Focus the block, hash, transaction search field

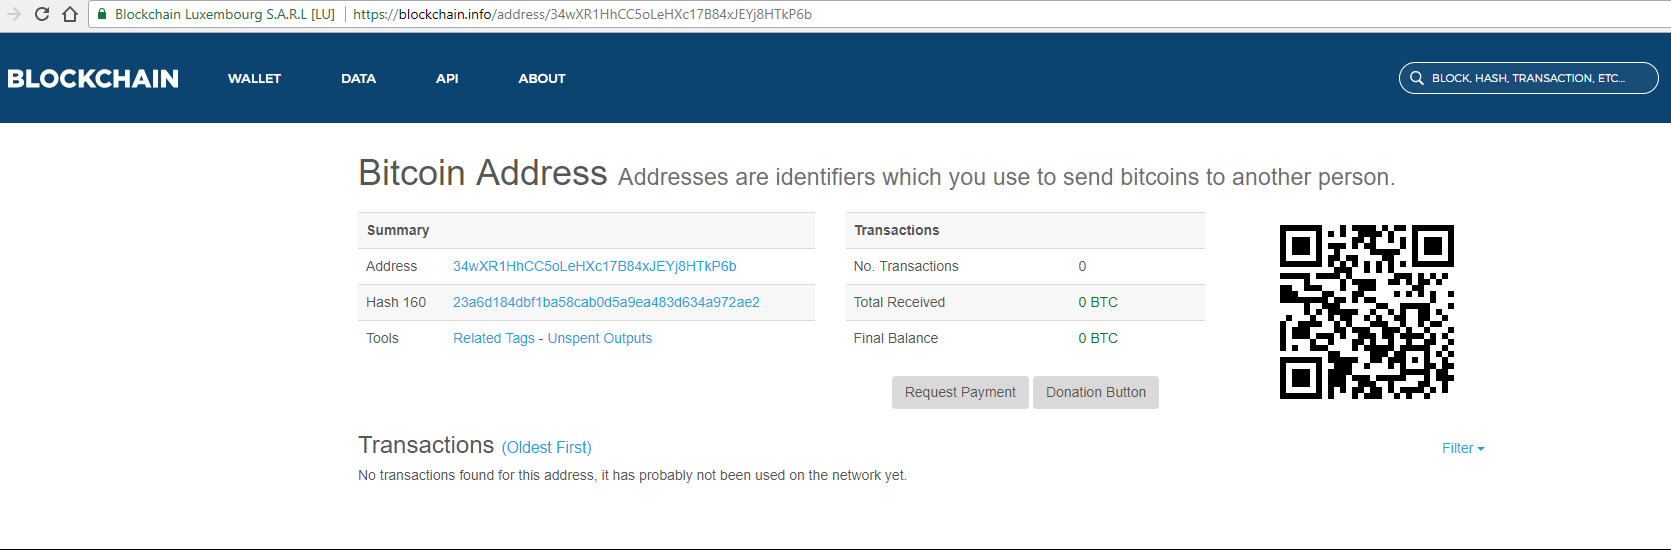[x=1529, y=78]
